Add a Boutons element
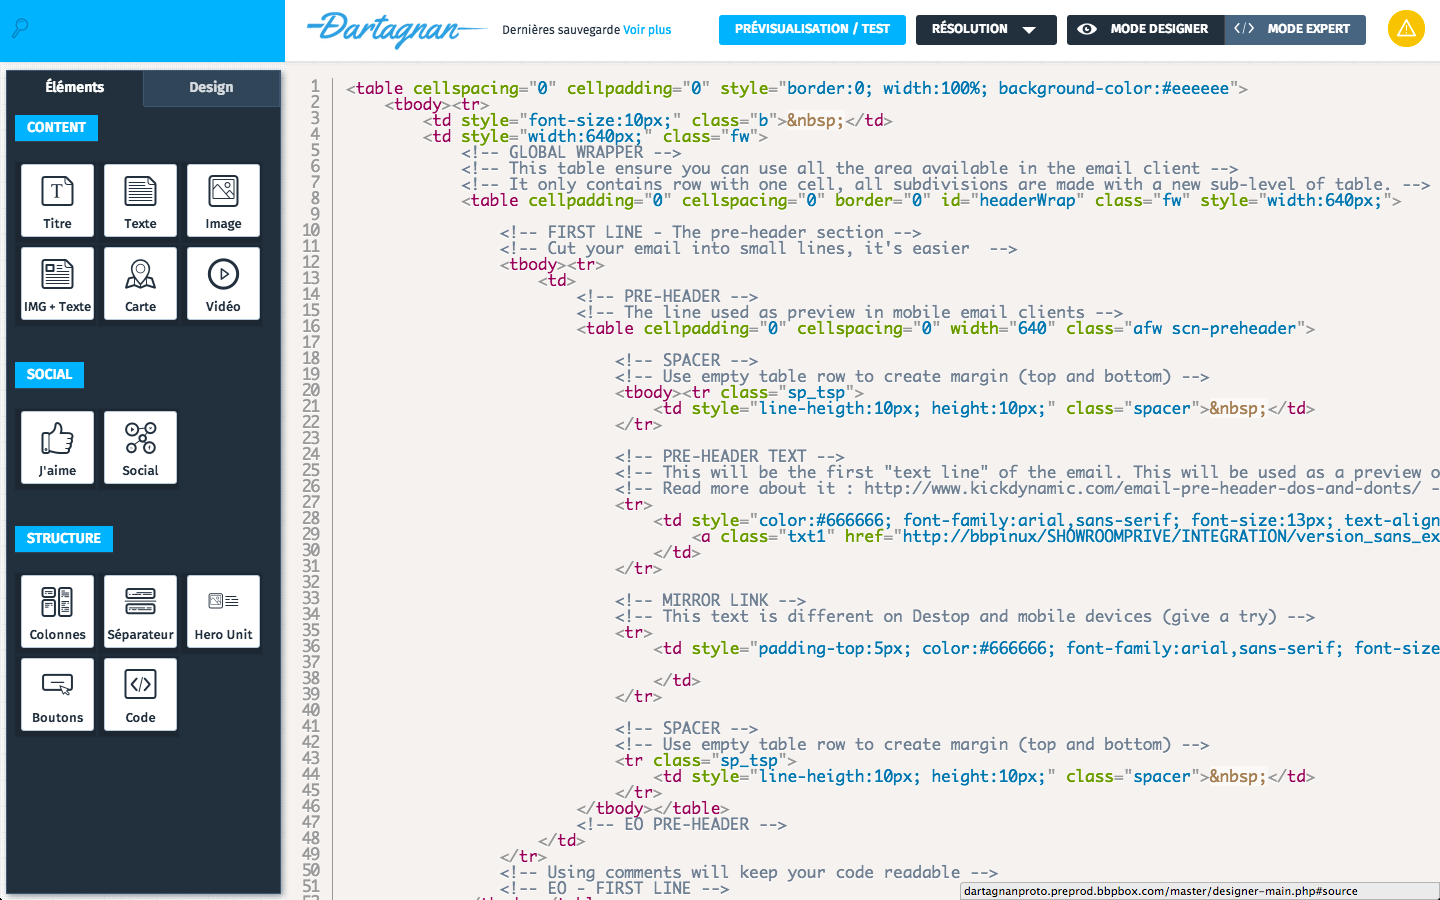The height and width of the screenshot is (900, 1440). [57, 694]
